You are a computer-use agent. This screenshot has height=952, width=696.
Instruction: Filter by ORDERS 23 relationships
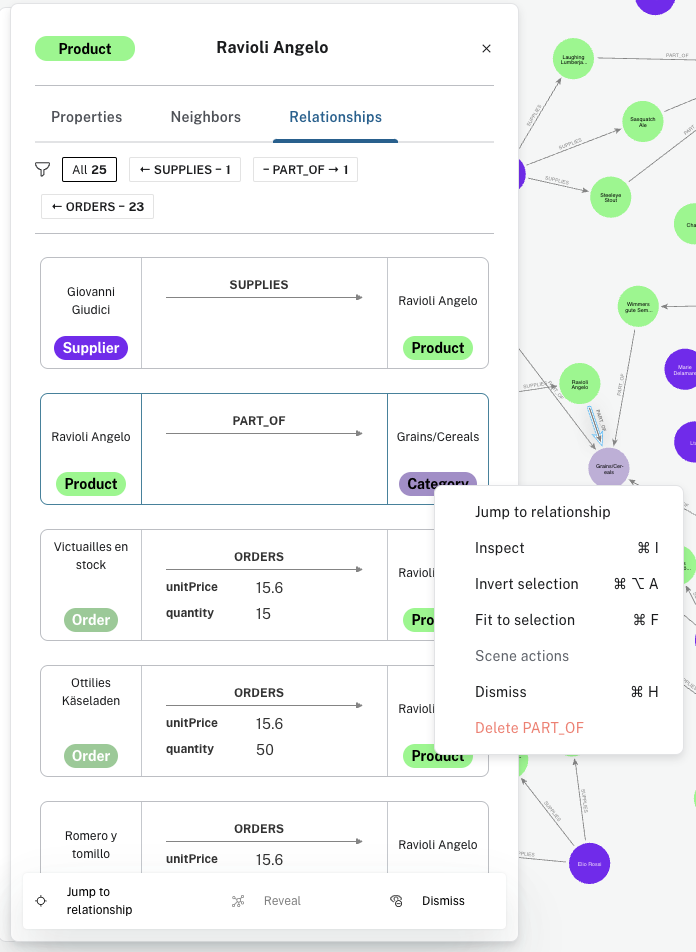coord(97,206)
